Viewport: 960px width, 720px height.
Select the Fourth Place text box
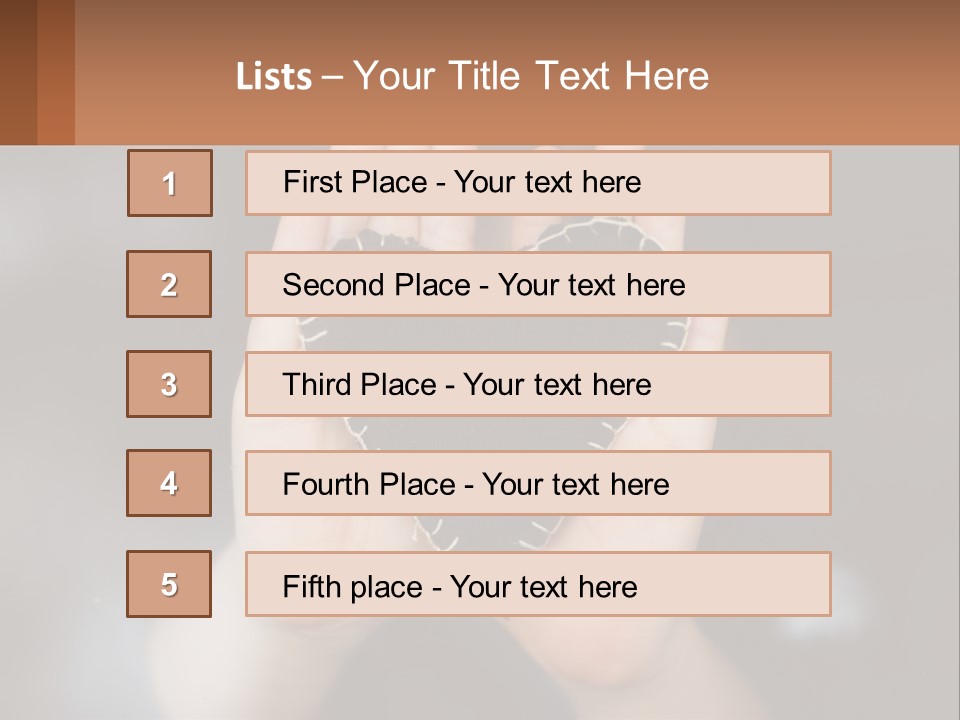538,484
